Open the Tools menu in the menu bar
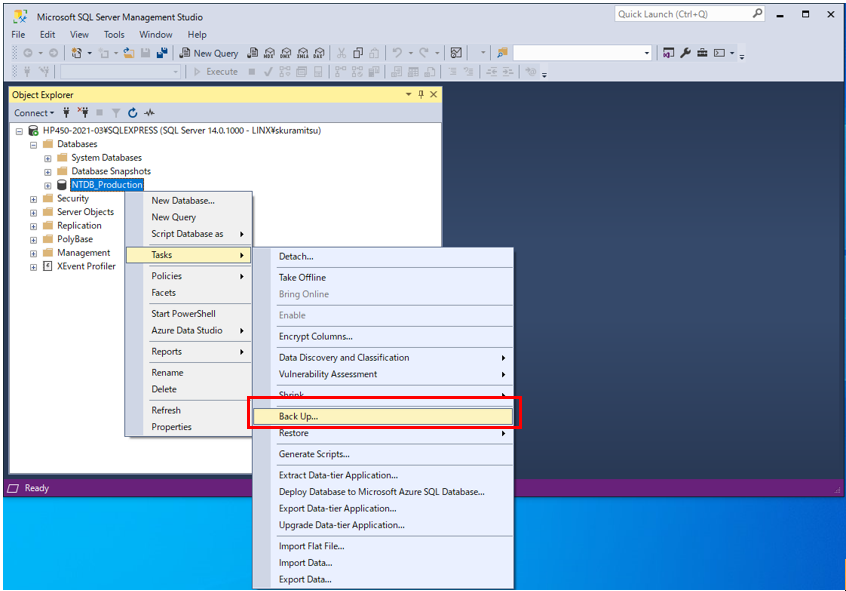This screenshot has width=846, height=591. pos(114,34)
